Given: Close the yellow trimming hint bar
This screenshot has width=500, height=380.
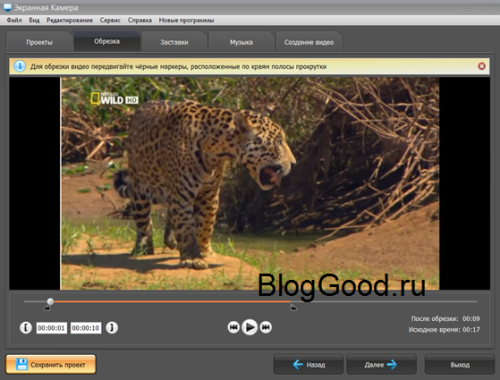Looking at the screenshot, I should pos(481,66).
